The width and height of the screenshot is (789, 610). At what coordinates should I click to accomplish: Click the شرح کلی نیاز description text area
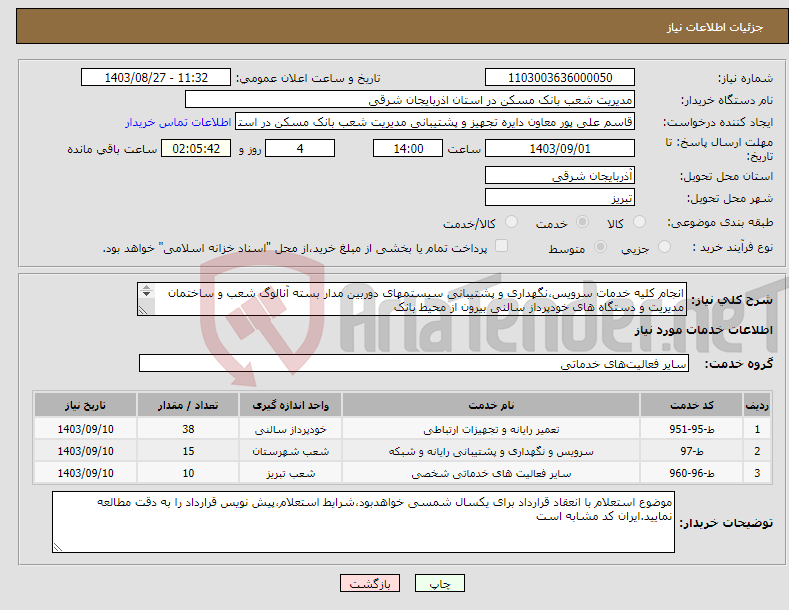tap(412, 299)
